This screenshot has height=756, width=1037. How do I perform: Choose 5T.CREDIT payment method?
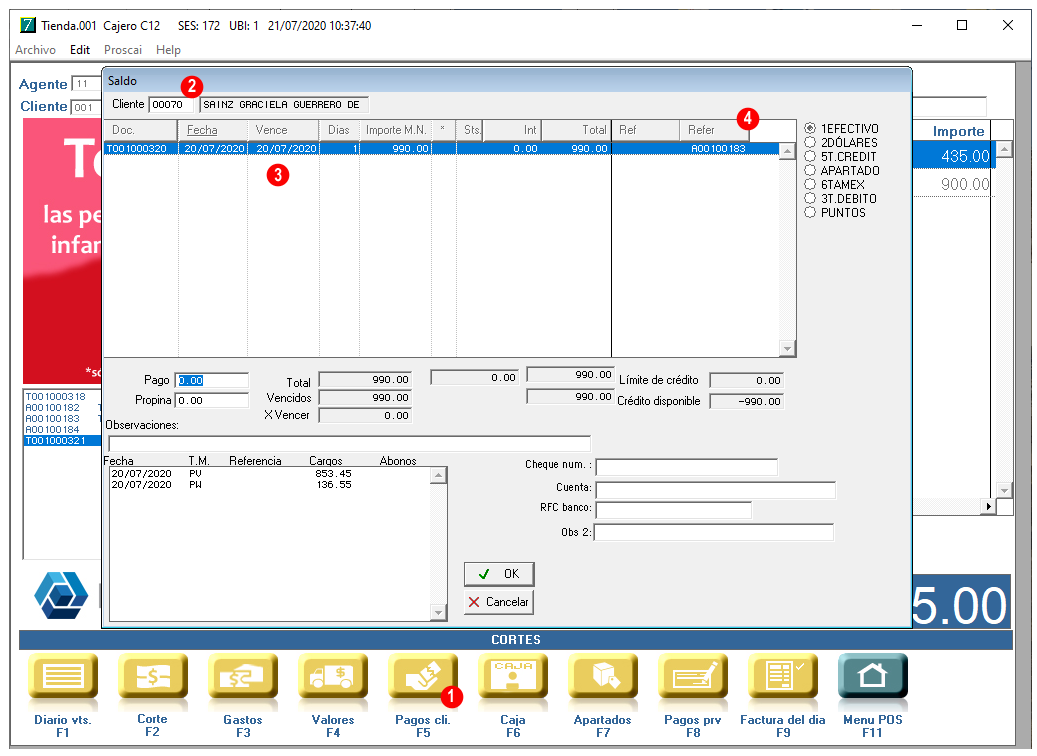[810, 157]
